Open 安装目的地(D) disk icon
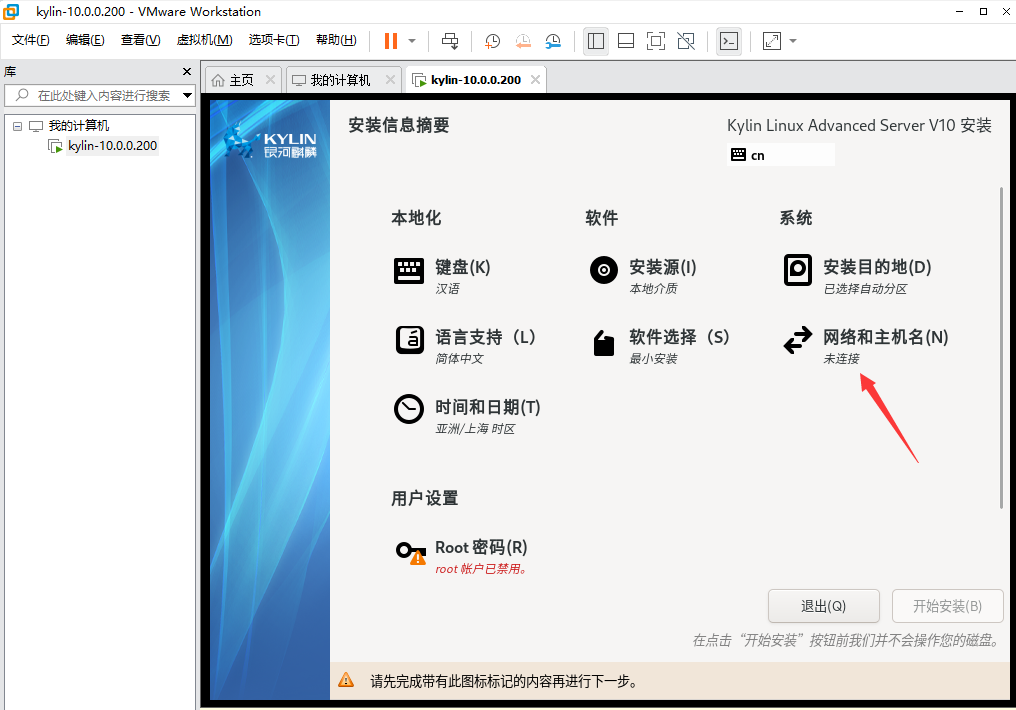 pos(798,269)
